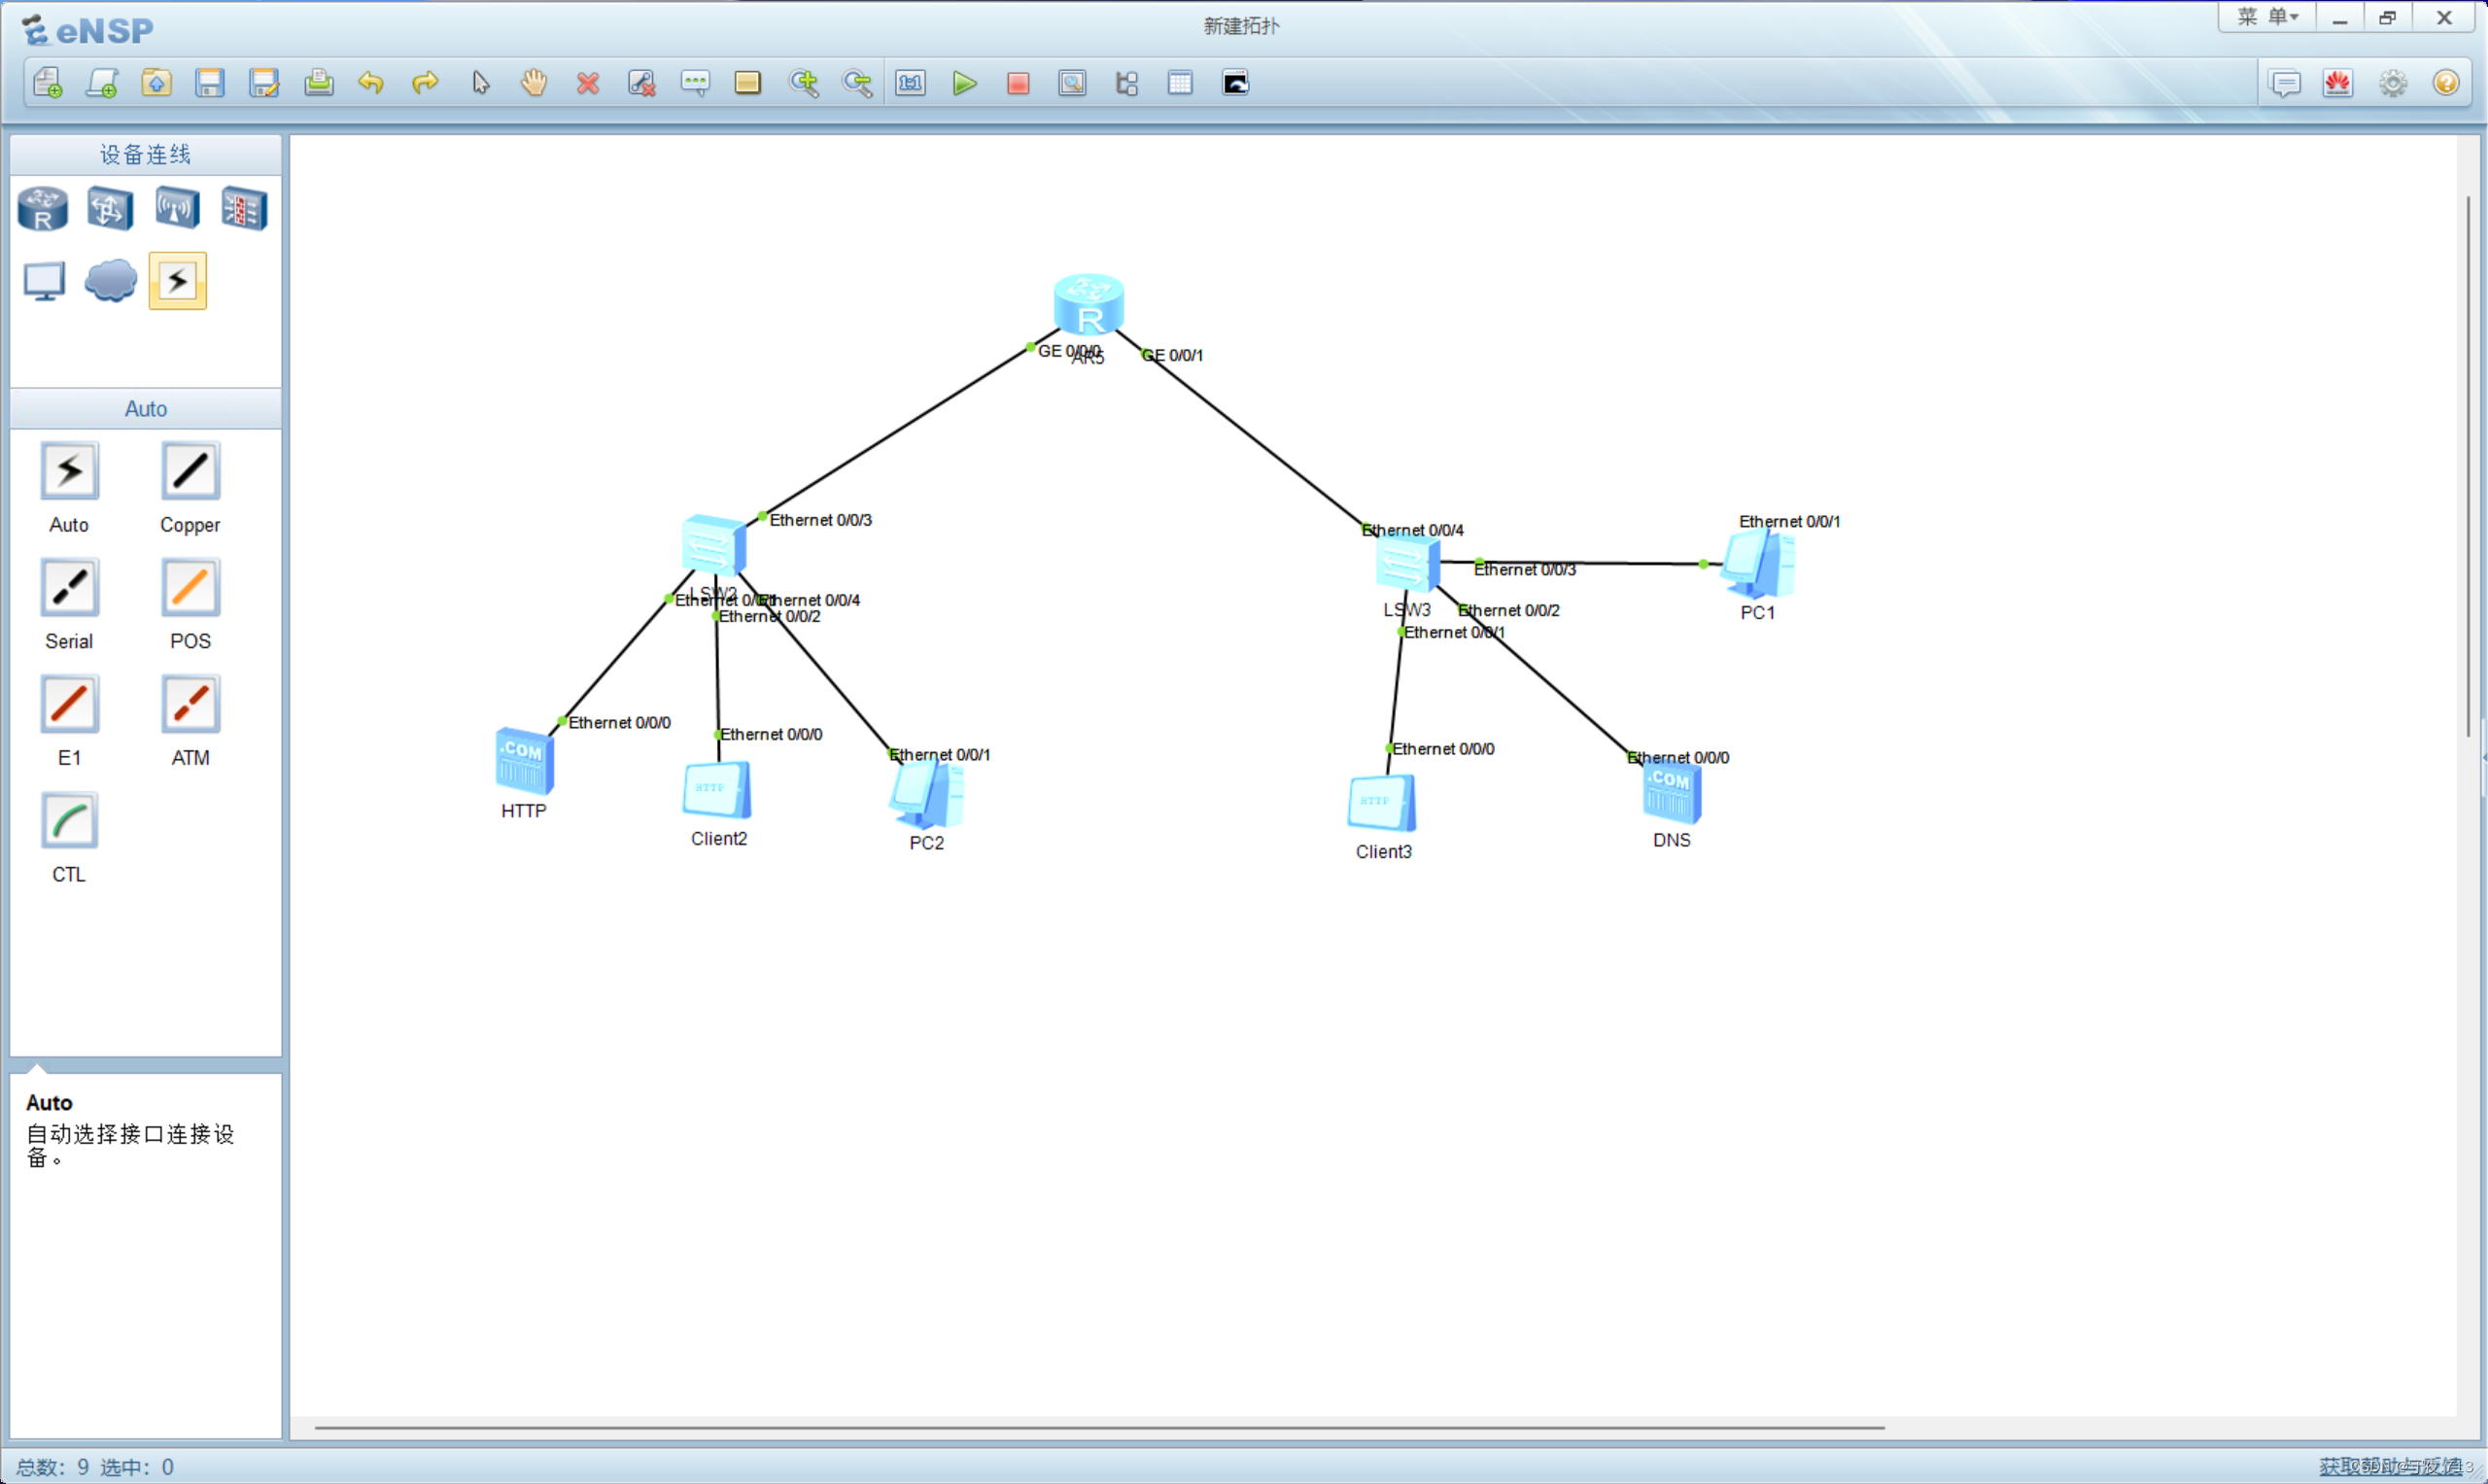Activate the hand pan tool
The width and height of the screenshot is (2488, 1484).
tap(534, 83)
